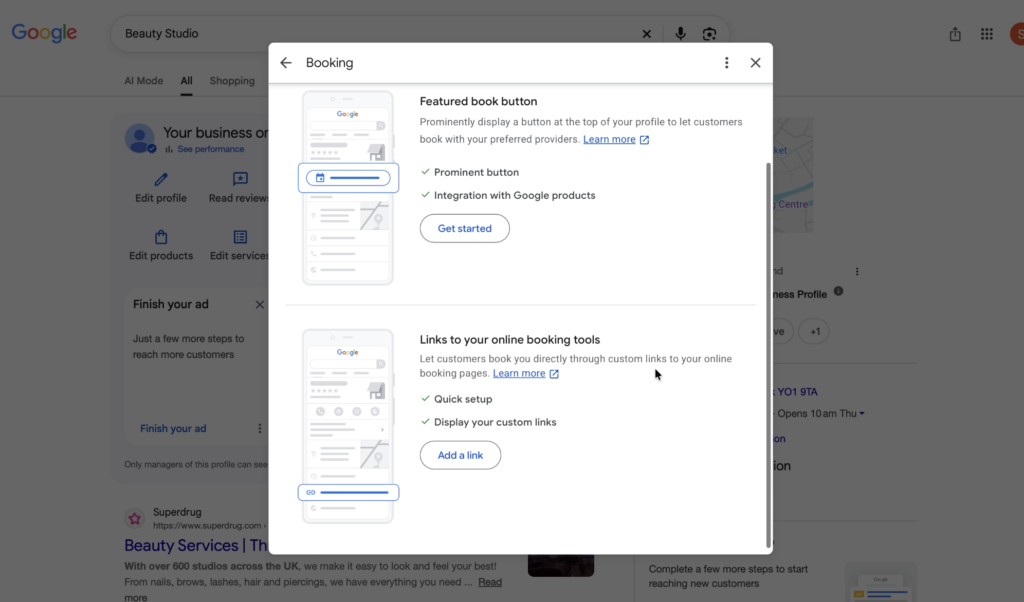1024x602 pixels.
Task: Open Learn more under Featured book button
Action: (609, 139)
